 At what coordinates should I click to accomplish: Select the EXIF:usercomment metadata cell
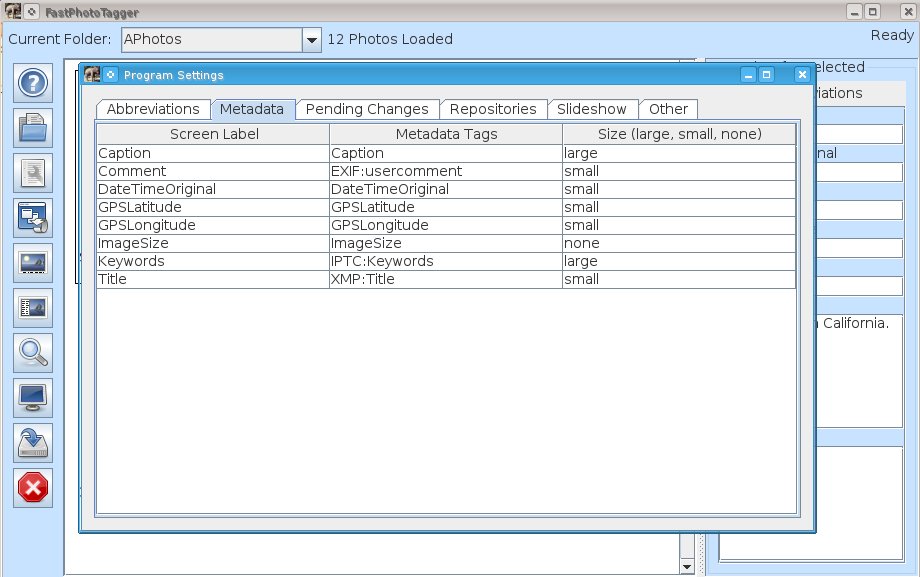point(446,171)
